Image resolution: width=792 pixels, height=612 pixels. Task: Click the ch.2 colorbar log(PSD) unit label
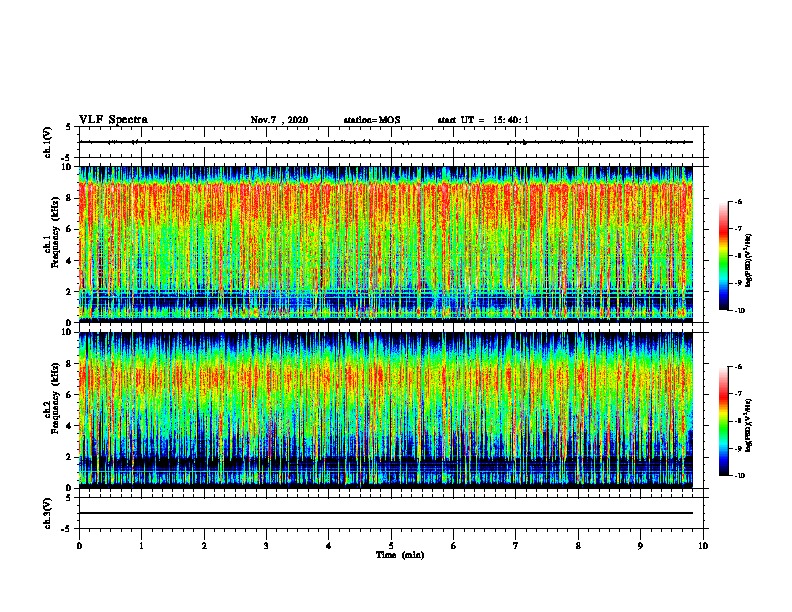[749, 425]
